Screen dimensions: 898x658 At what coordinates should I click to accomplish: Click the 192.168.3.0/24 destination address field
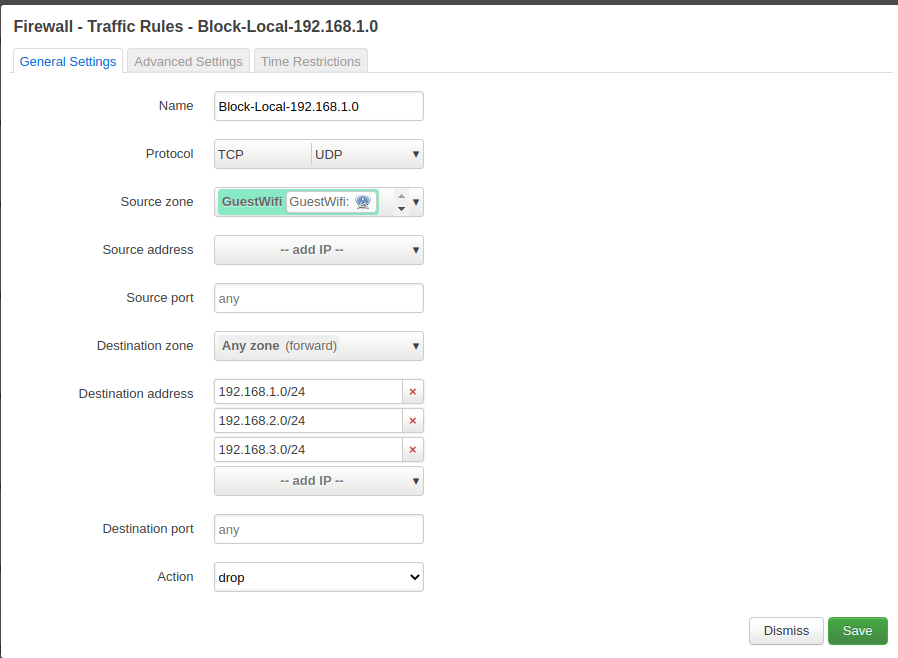[x=308, y=450]
